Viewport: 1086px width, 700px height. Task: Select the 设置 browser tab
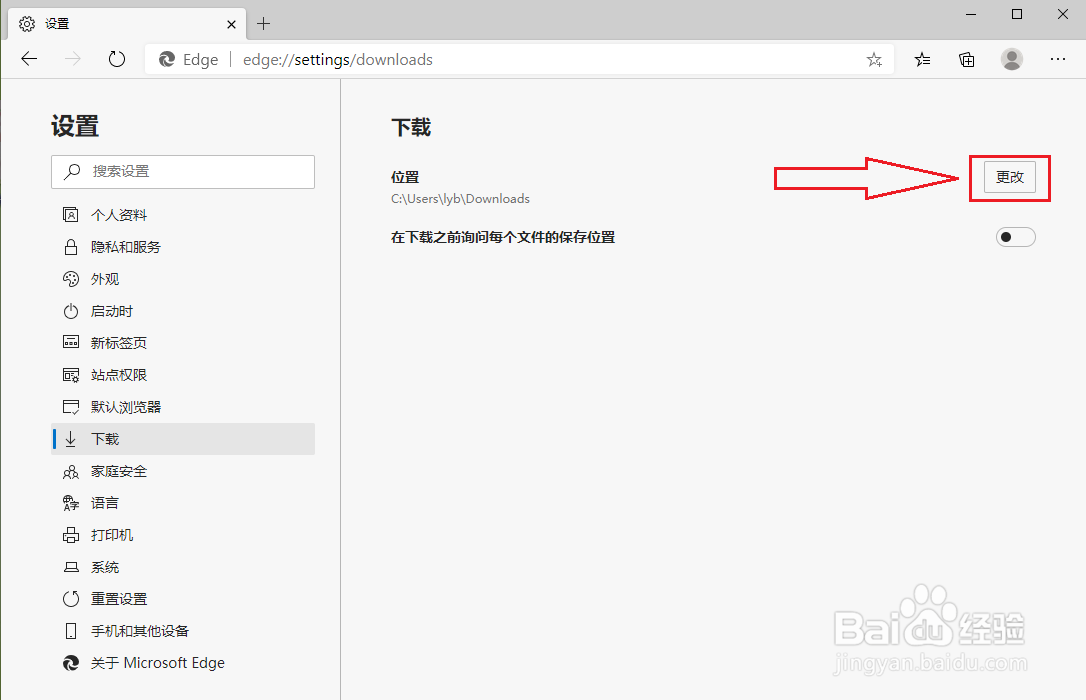pos(127,24)
